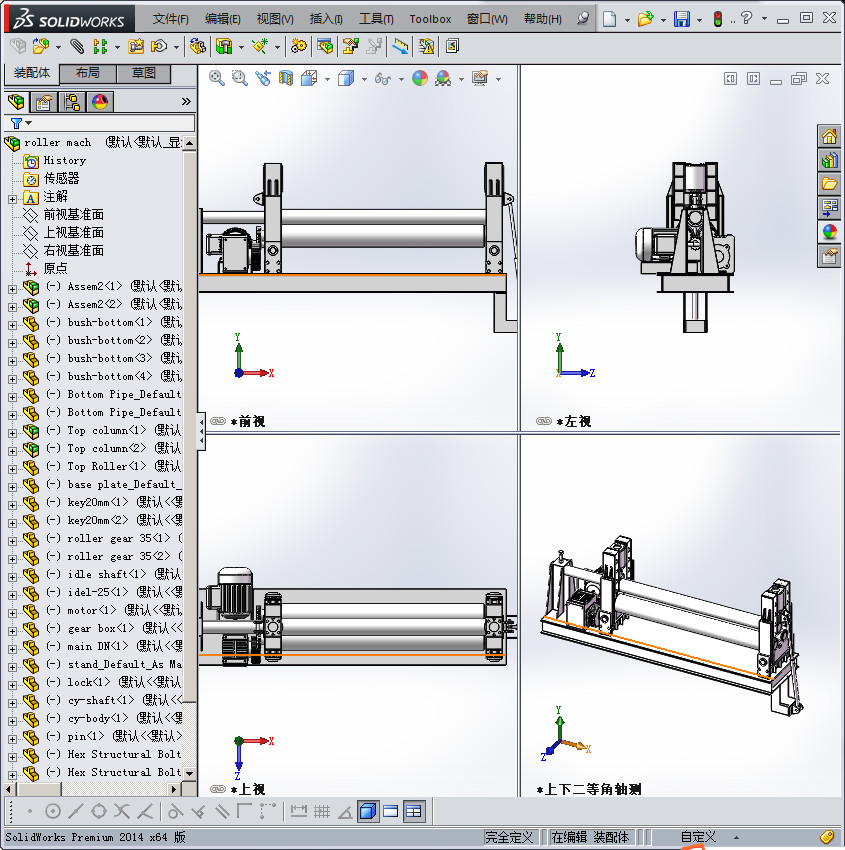Open Display Style dropdown arrow

tap(364, 80)
